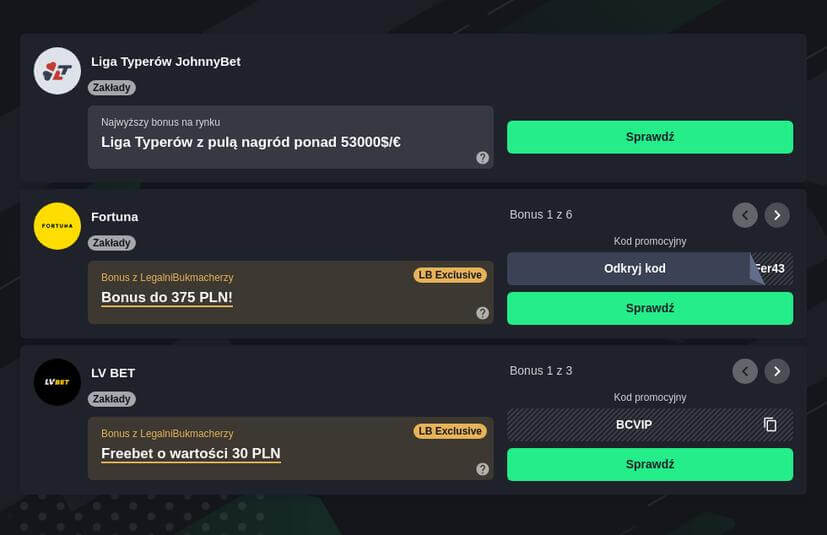Click the yellow Fortuna logo
The width and height of the screenshot is (827, 535).
57,226
